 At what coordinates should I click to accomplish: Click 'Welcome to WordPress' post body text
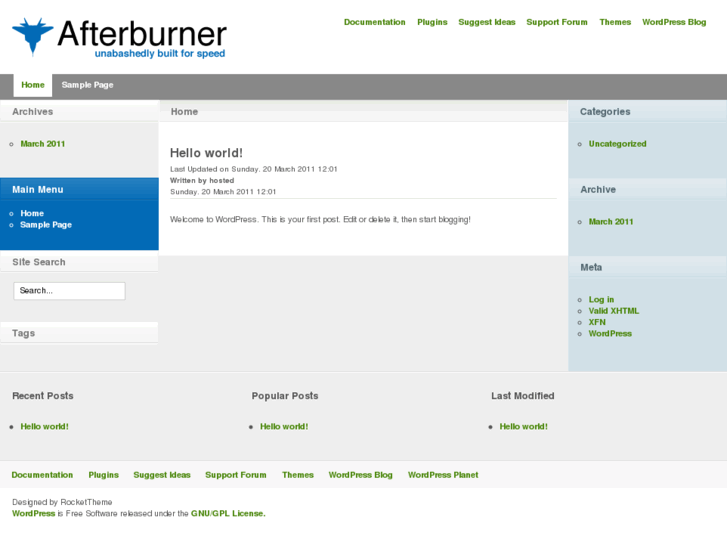coord(320,220)
